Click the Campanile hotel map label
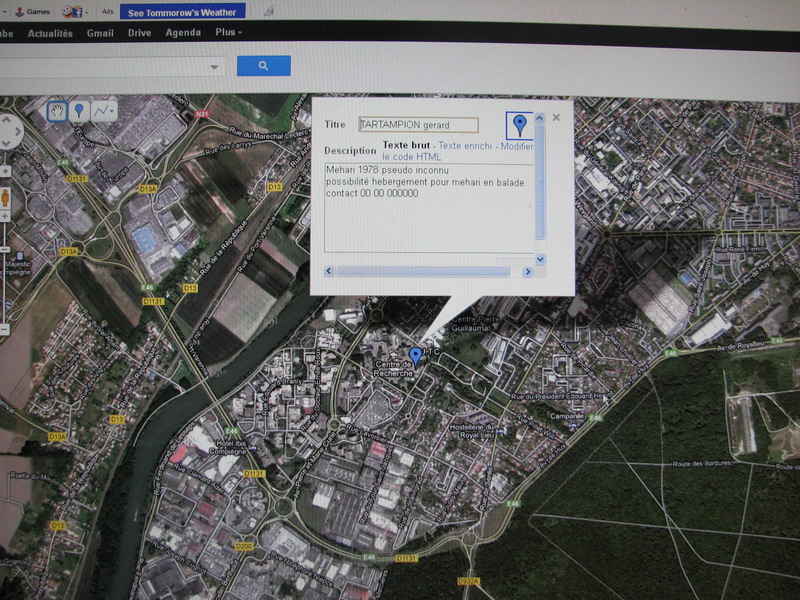This screenshot has width=800, height=600. [x=567, y=416]
